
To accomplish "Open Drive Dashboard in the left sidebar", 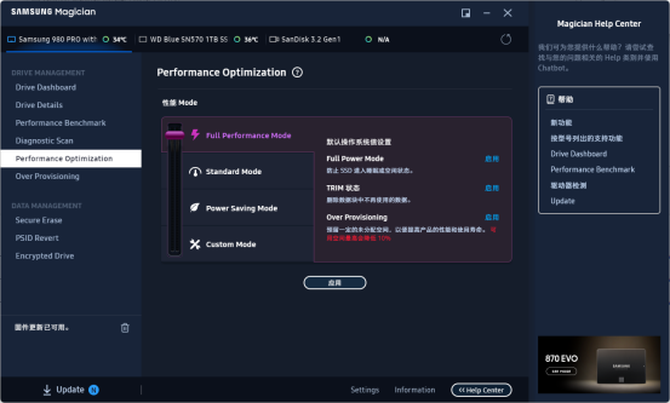I will pos(46,87).
